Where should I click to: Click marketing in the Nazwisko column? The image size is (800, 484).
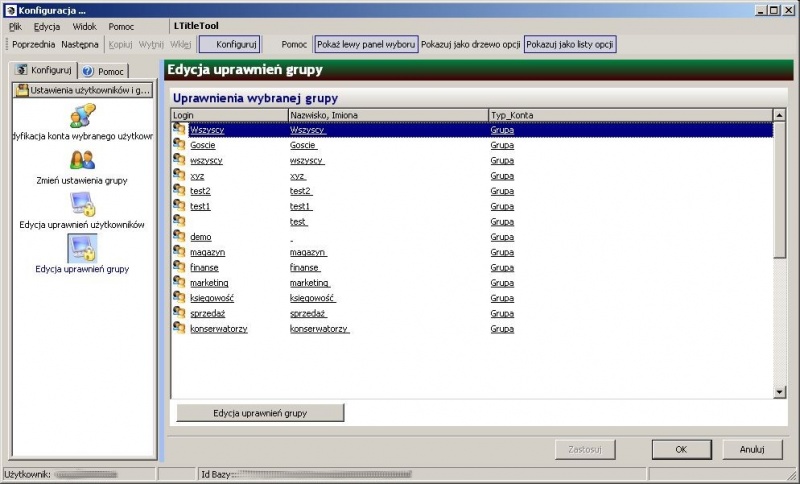coord(310,283)
